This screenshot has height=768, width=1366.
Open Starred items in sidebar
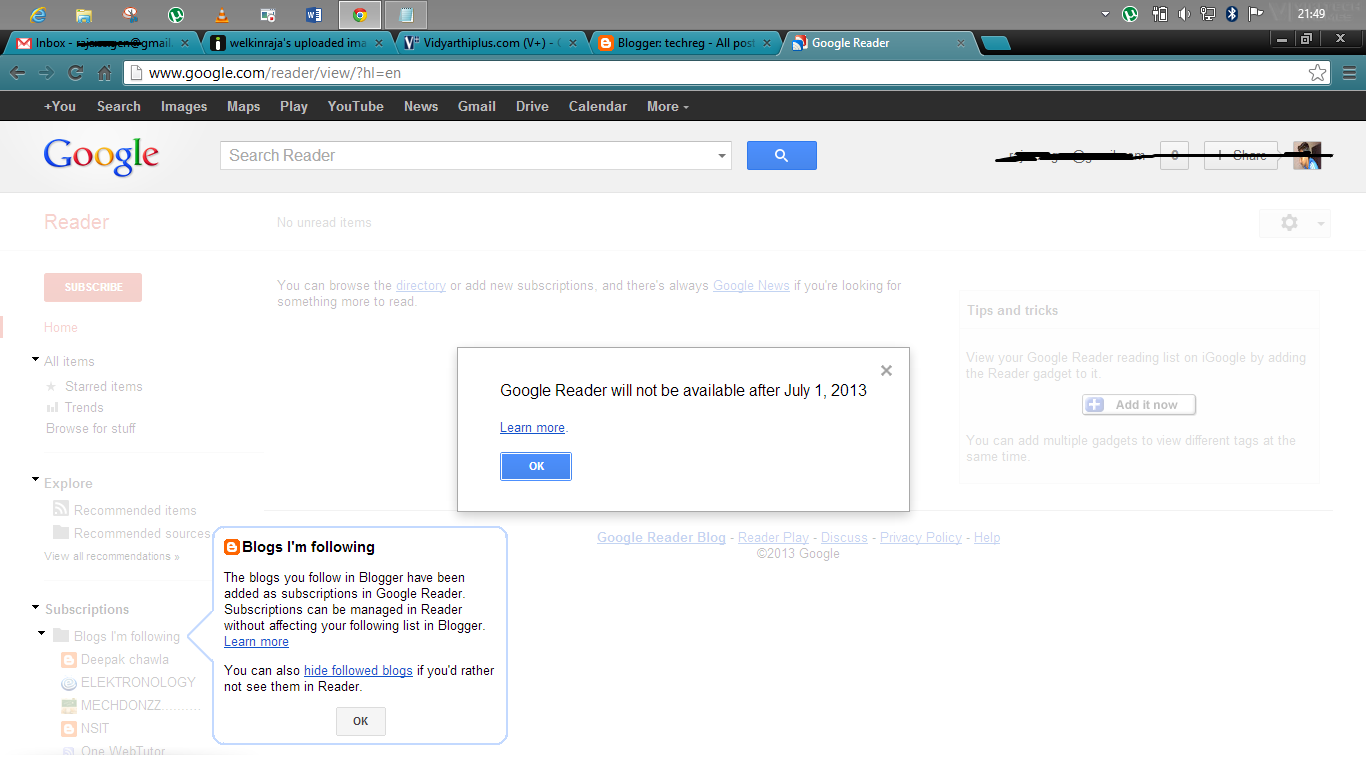(104, 386)
